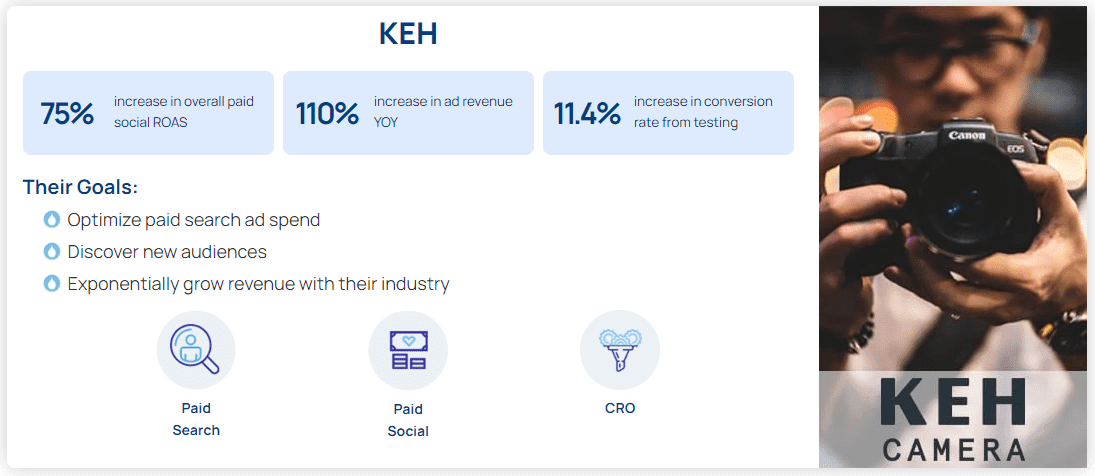Select the 11.4% conversion rate card
1095x476 pixels.
[x=668, y=113]
